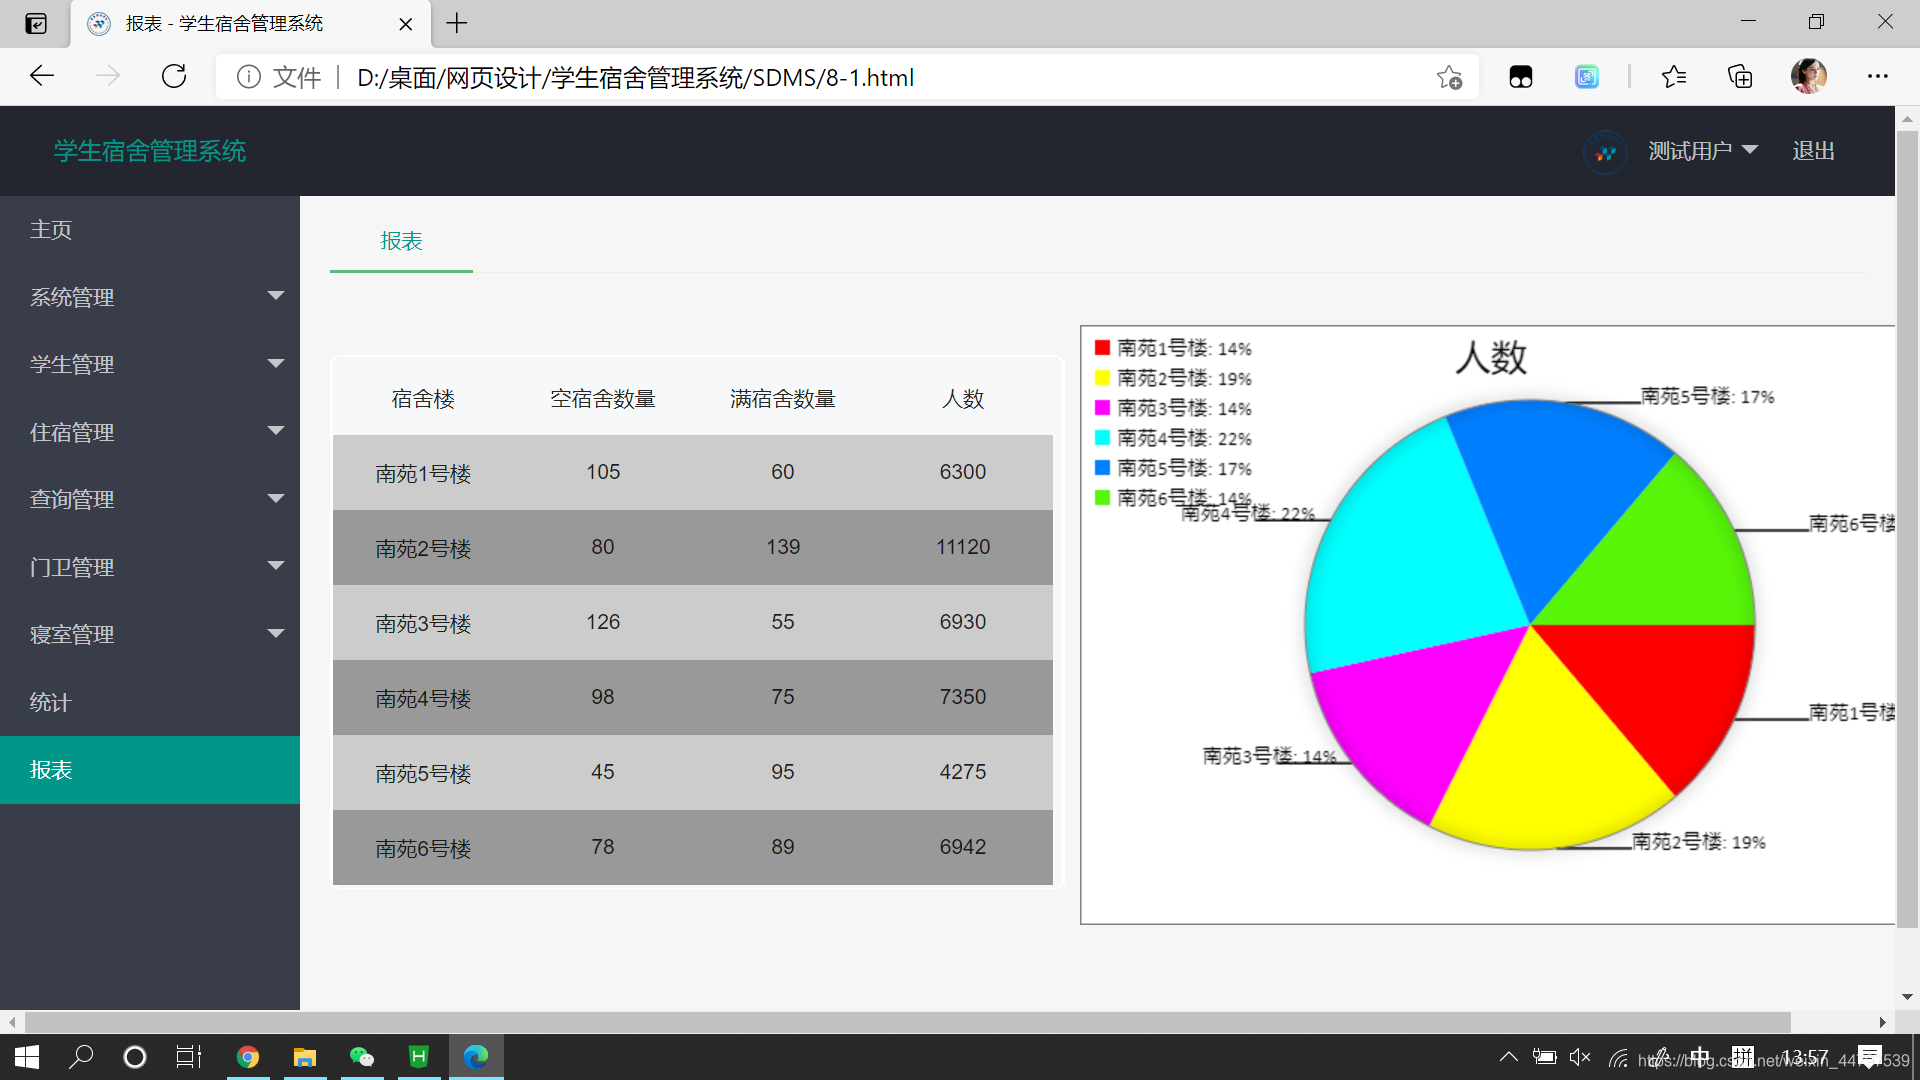The height and width of the screenshot is (1080, 1920).
Task: Toggle the 南苑4号楼 cyan legend entry
Action: [x=1172, y=438]
